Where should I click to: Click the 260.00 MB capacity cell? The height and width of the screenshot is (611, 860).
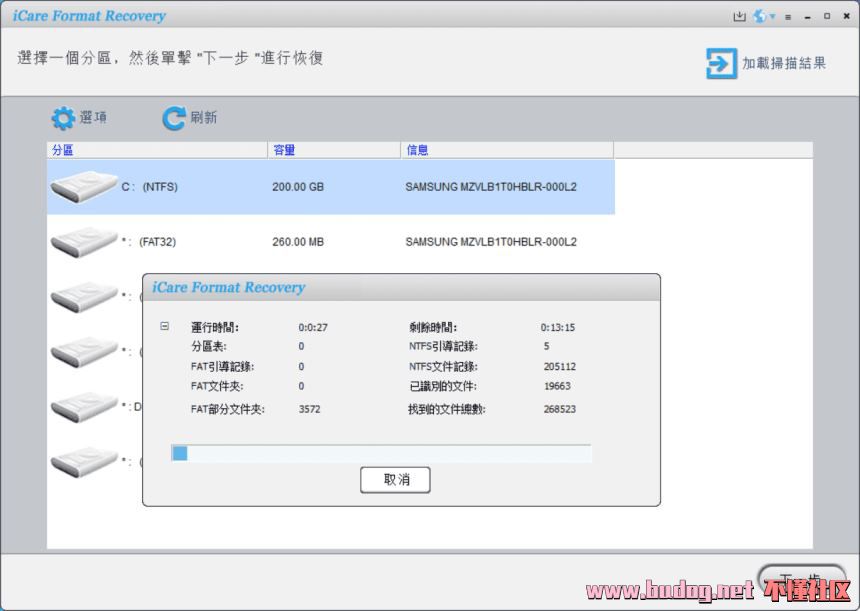pyautogui.click(x=298, y=242)
